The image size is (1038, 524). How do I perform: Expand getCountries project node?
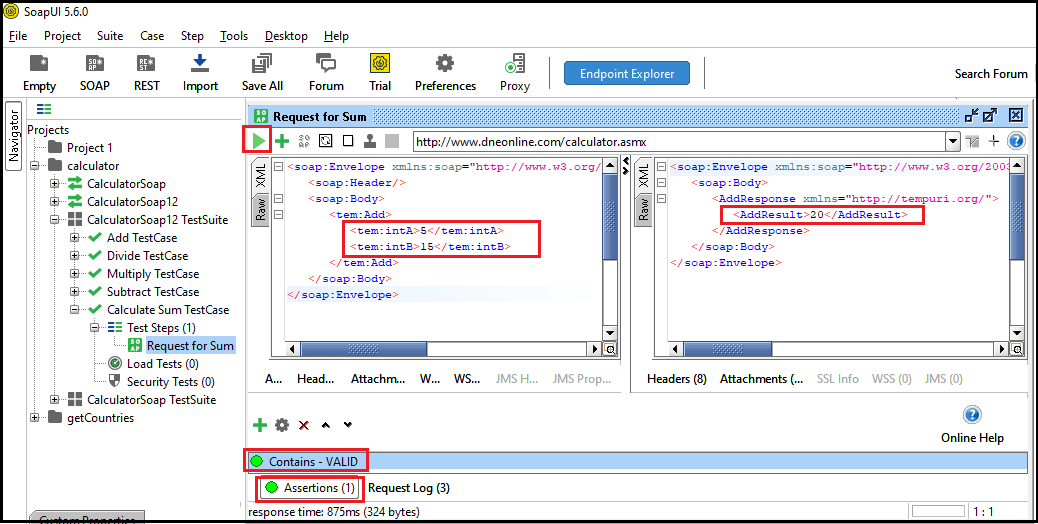tap(34, 417)
